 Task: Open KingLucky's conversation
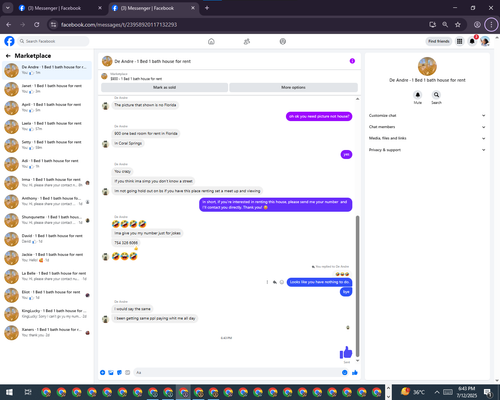pos(47,314)
